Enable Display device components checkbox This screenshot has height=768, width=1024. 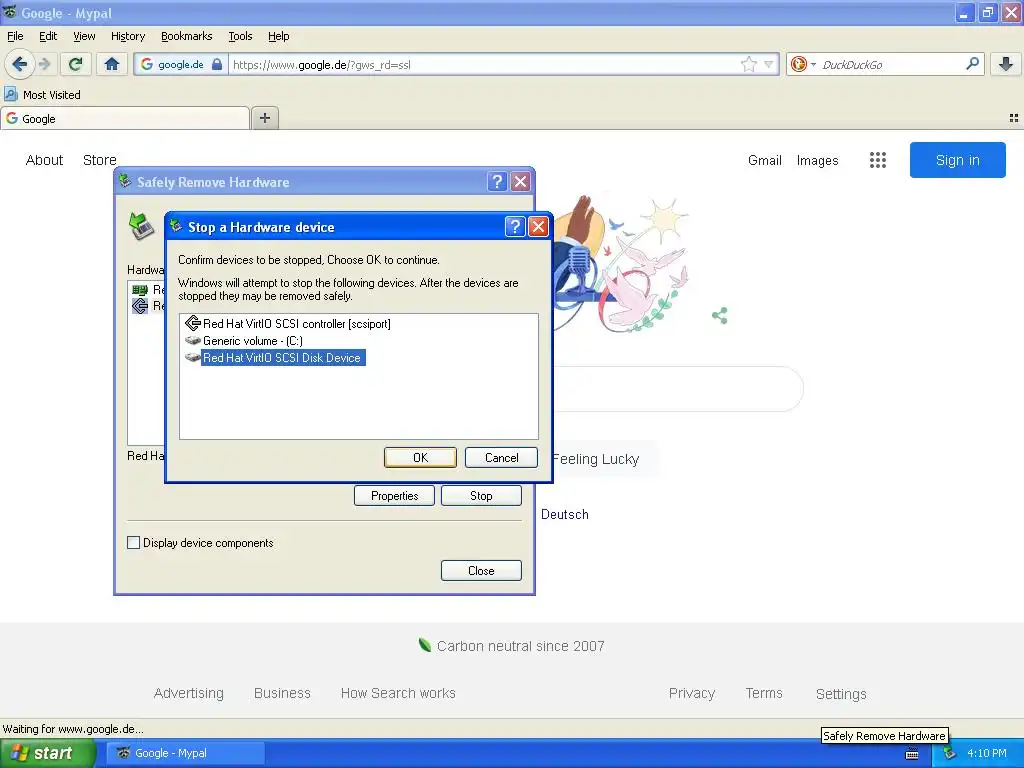tap(133, 543)
